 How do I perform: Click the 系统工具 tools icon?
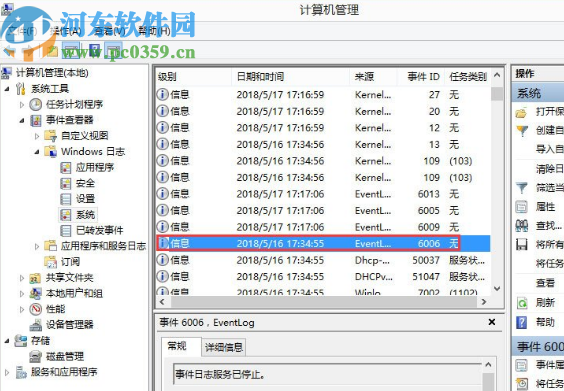pyautogui.click(x=21, y=88)
